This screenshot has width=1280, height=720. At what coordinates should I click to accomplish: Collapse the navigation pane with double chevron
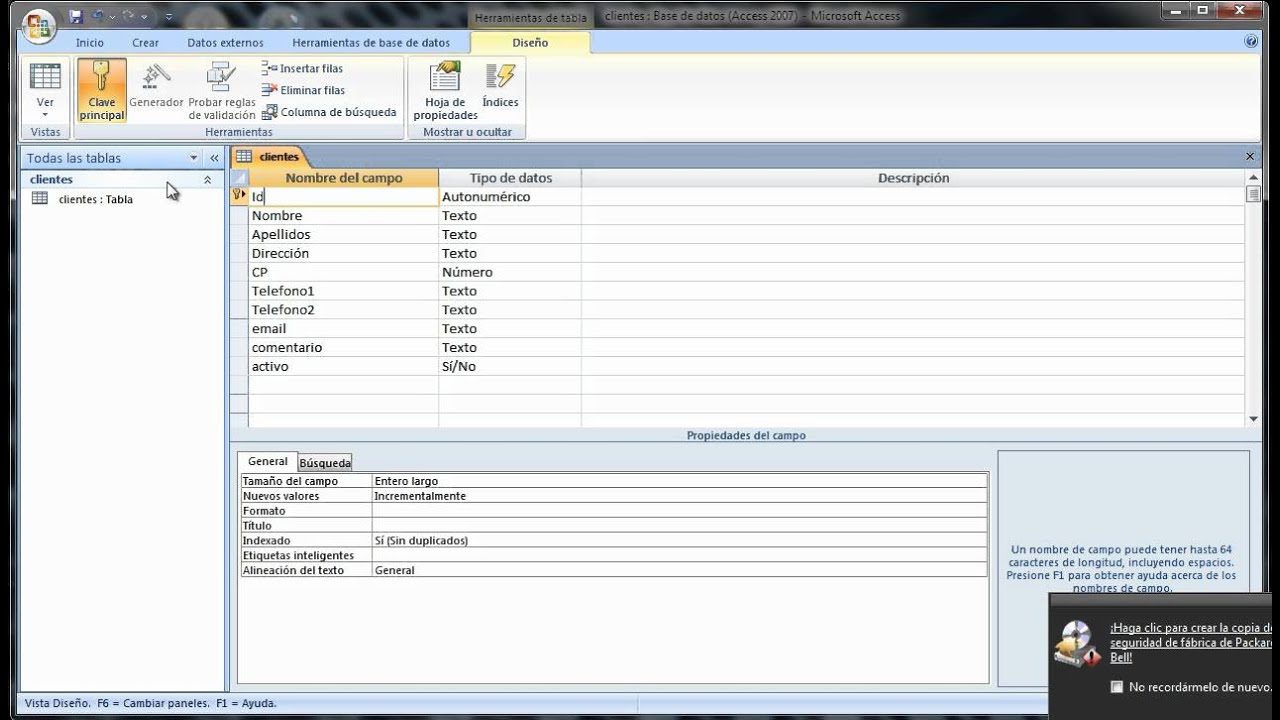click(214, 158)
